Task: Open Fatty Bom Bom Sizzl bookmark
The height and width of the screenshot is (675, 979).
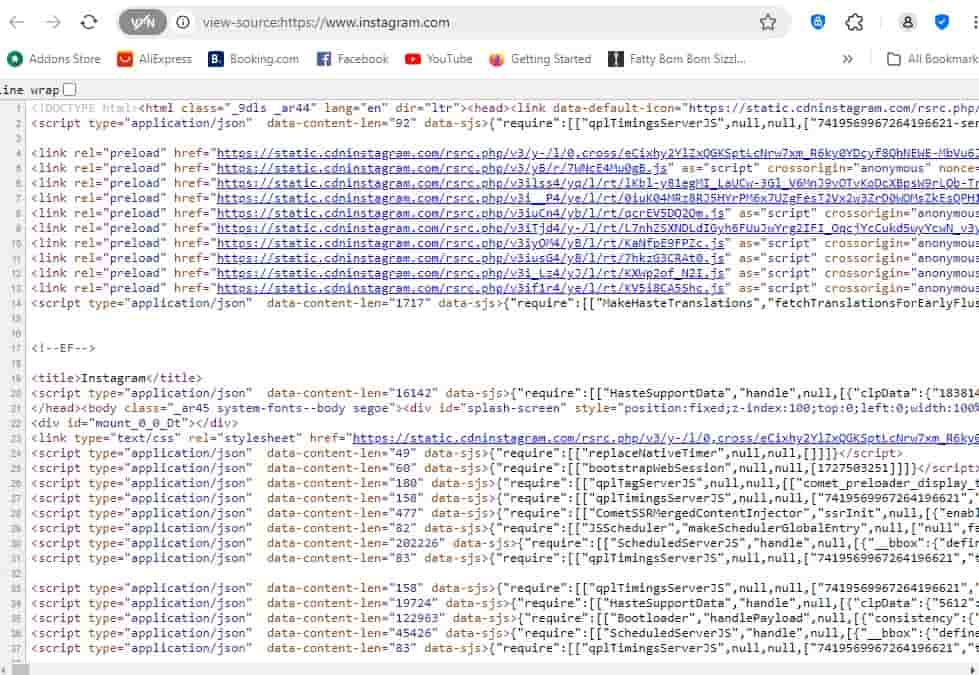Action: click(x=677, y=59)
